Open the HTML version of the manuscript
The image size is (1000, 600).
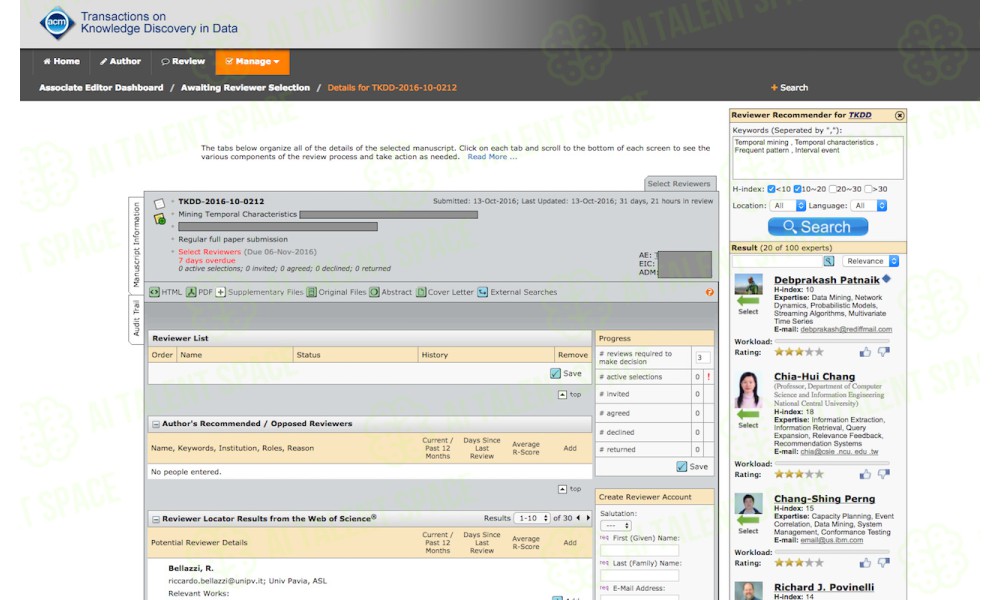[166, 292]
